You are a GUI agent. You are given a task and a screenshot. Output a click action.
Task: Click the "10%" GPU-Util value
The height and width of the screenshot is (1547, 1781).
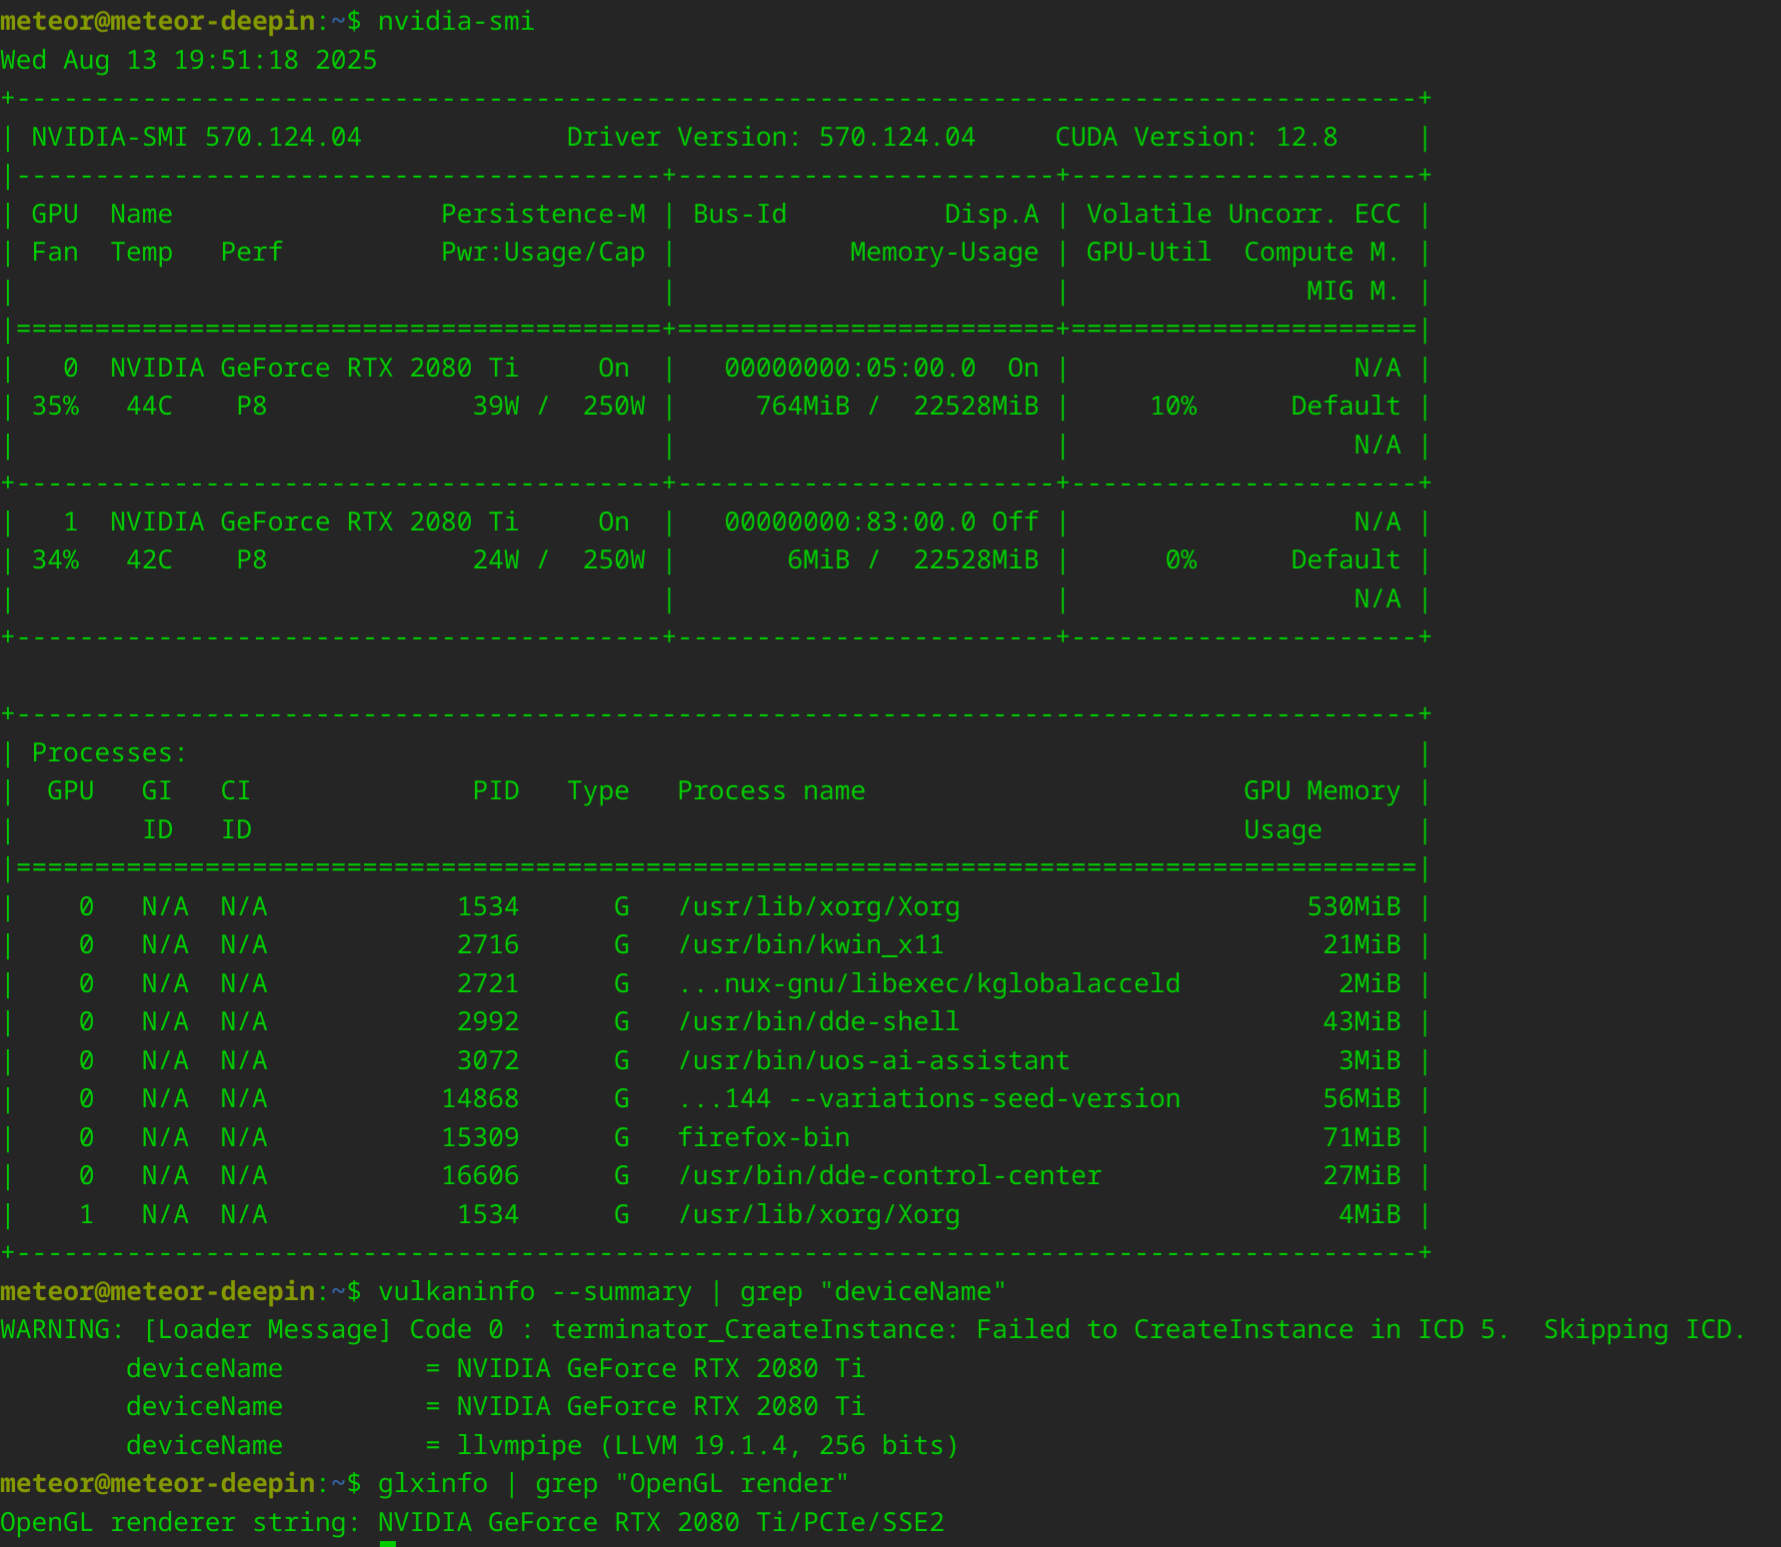1173,406
